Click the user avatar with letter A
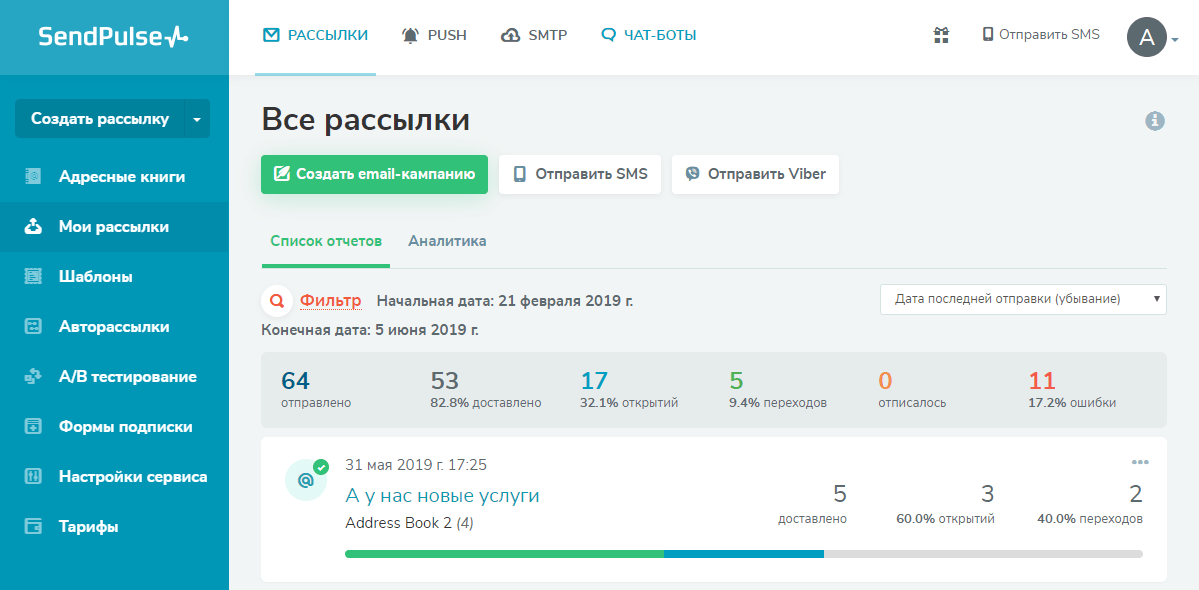Screen dimensions: 1199x590 point(1146,37)
